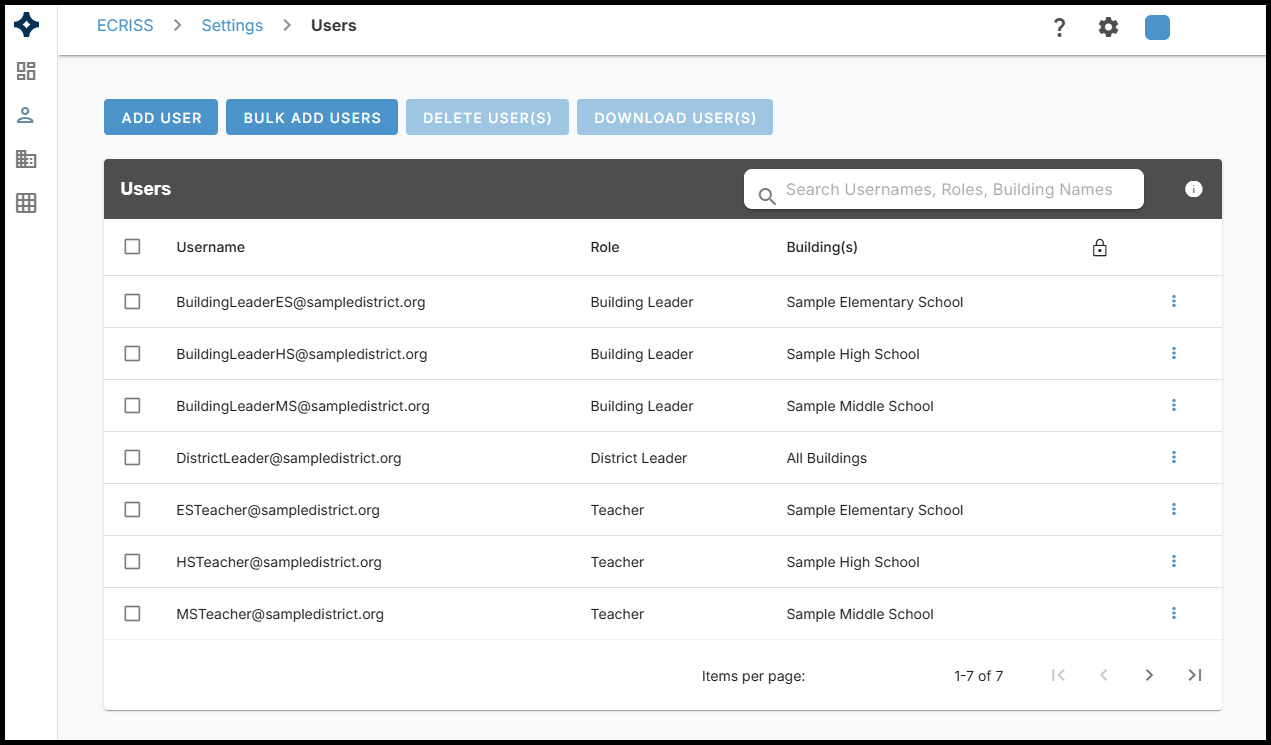Screen dimensions: 1271x745
Task: Click the lock icon column header
Action: click(x=1099, y=248)
